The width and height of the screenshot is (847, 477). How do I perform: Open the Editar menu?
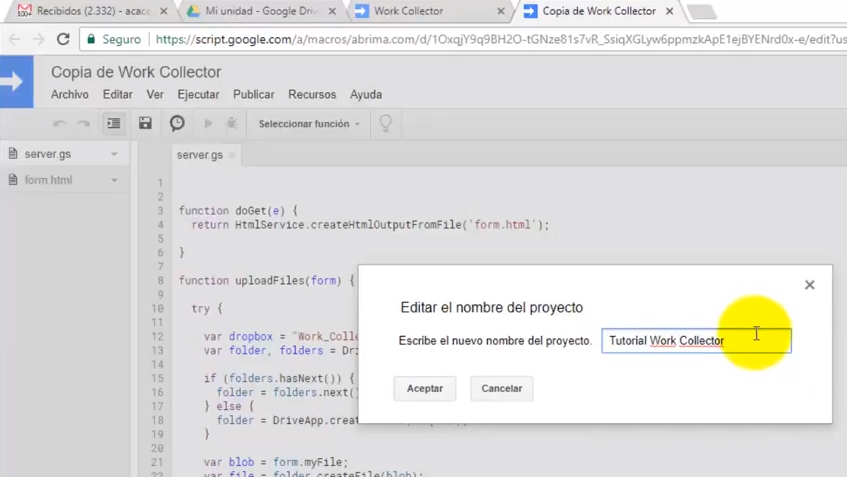[x=118, y=95]
